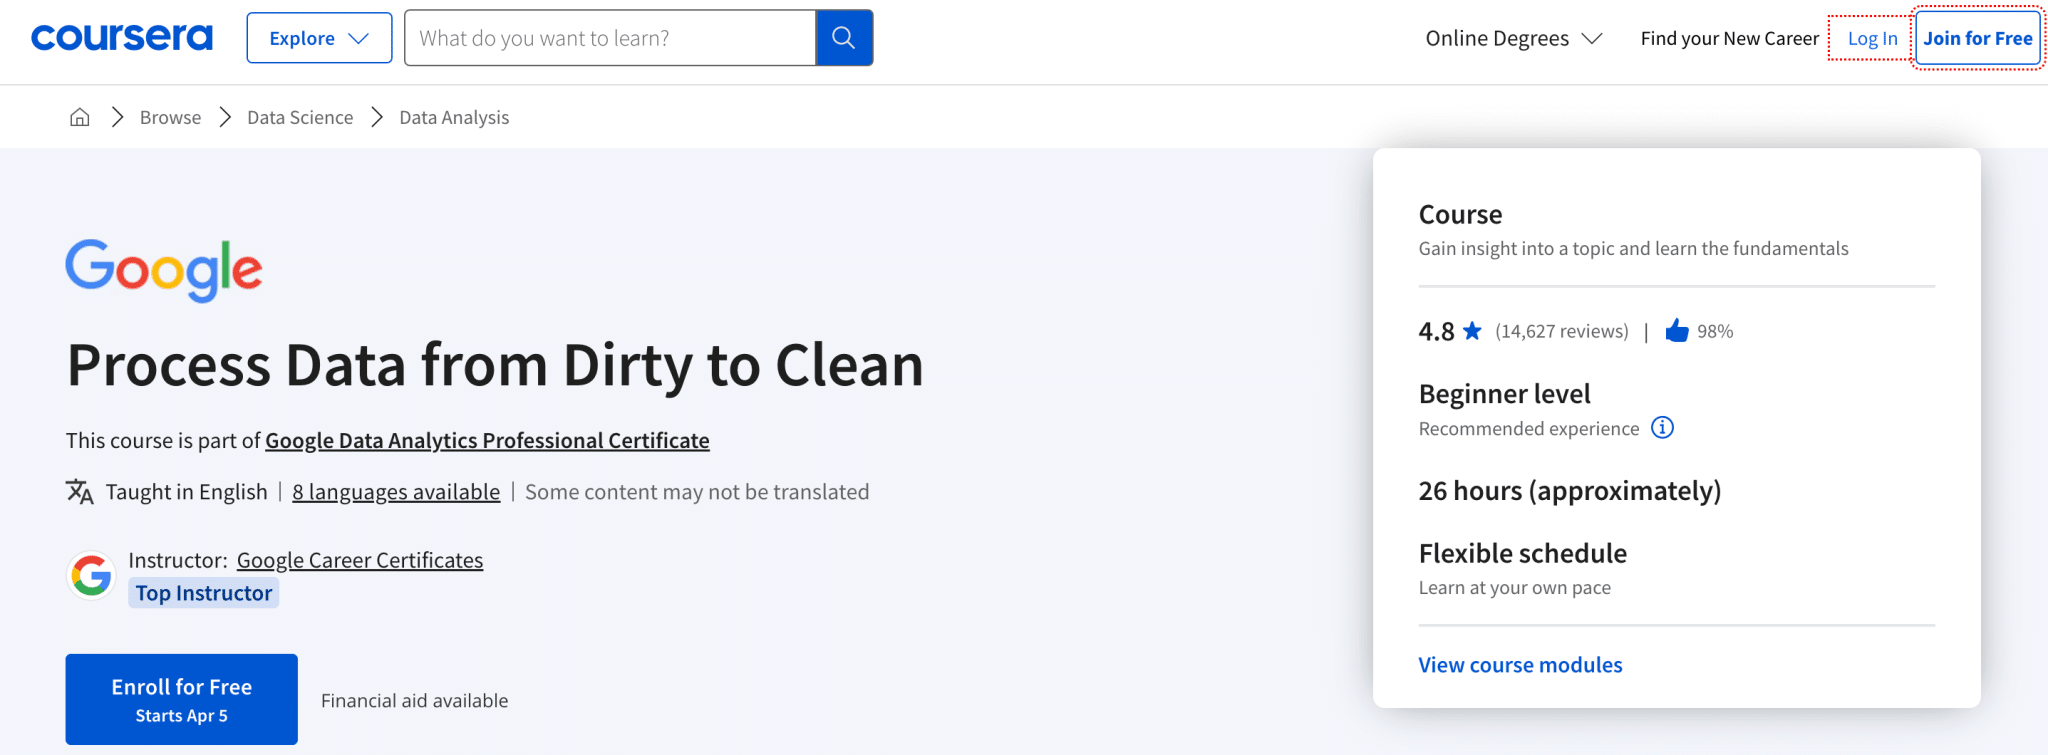Click the Coursera logo
Viewport: 2048px width, 755px height.
coord(122,38)
